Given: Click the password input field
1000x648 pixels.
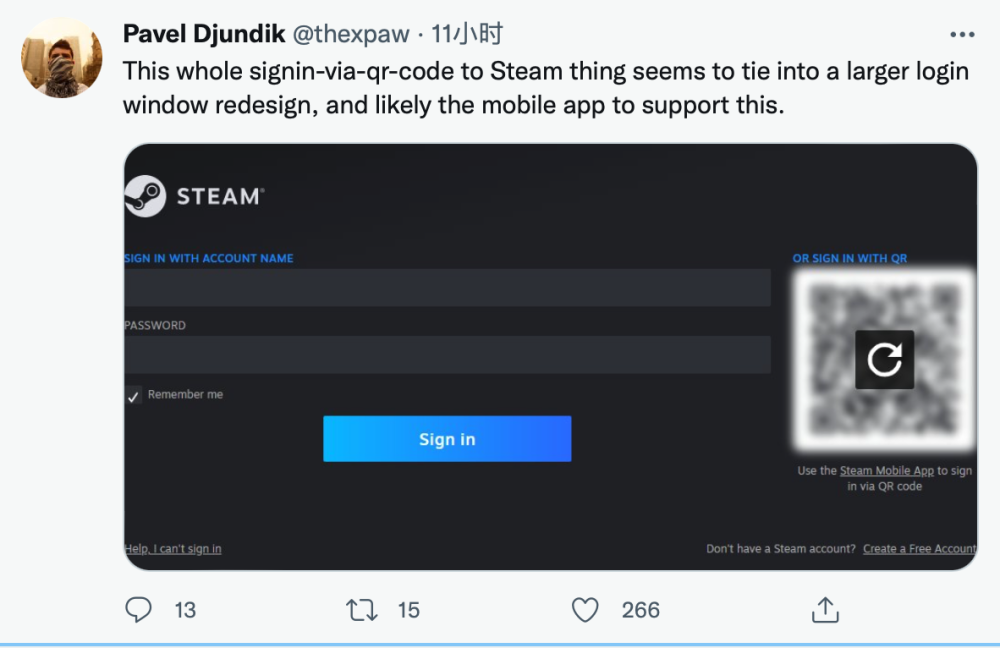Looking at the screenshot, I should point(446,354).
